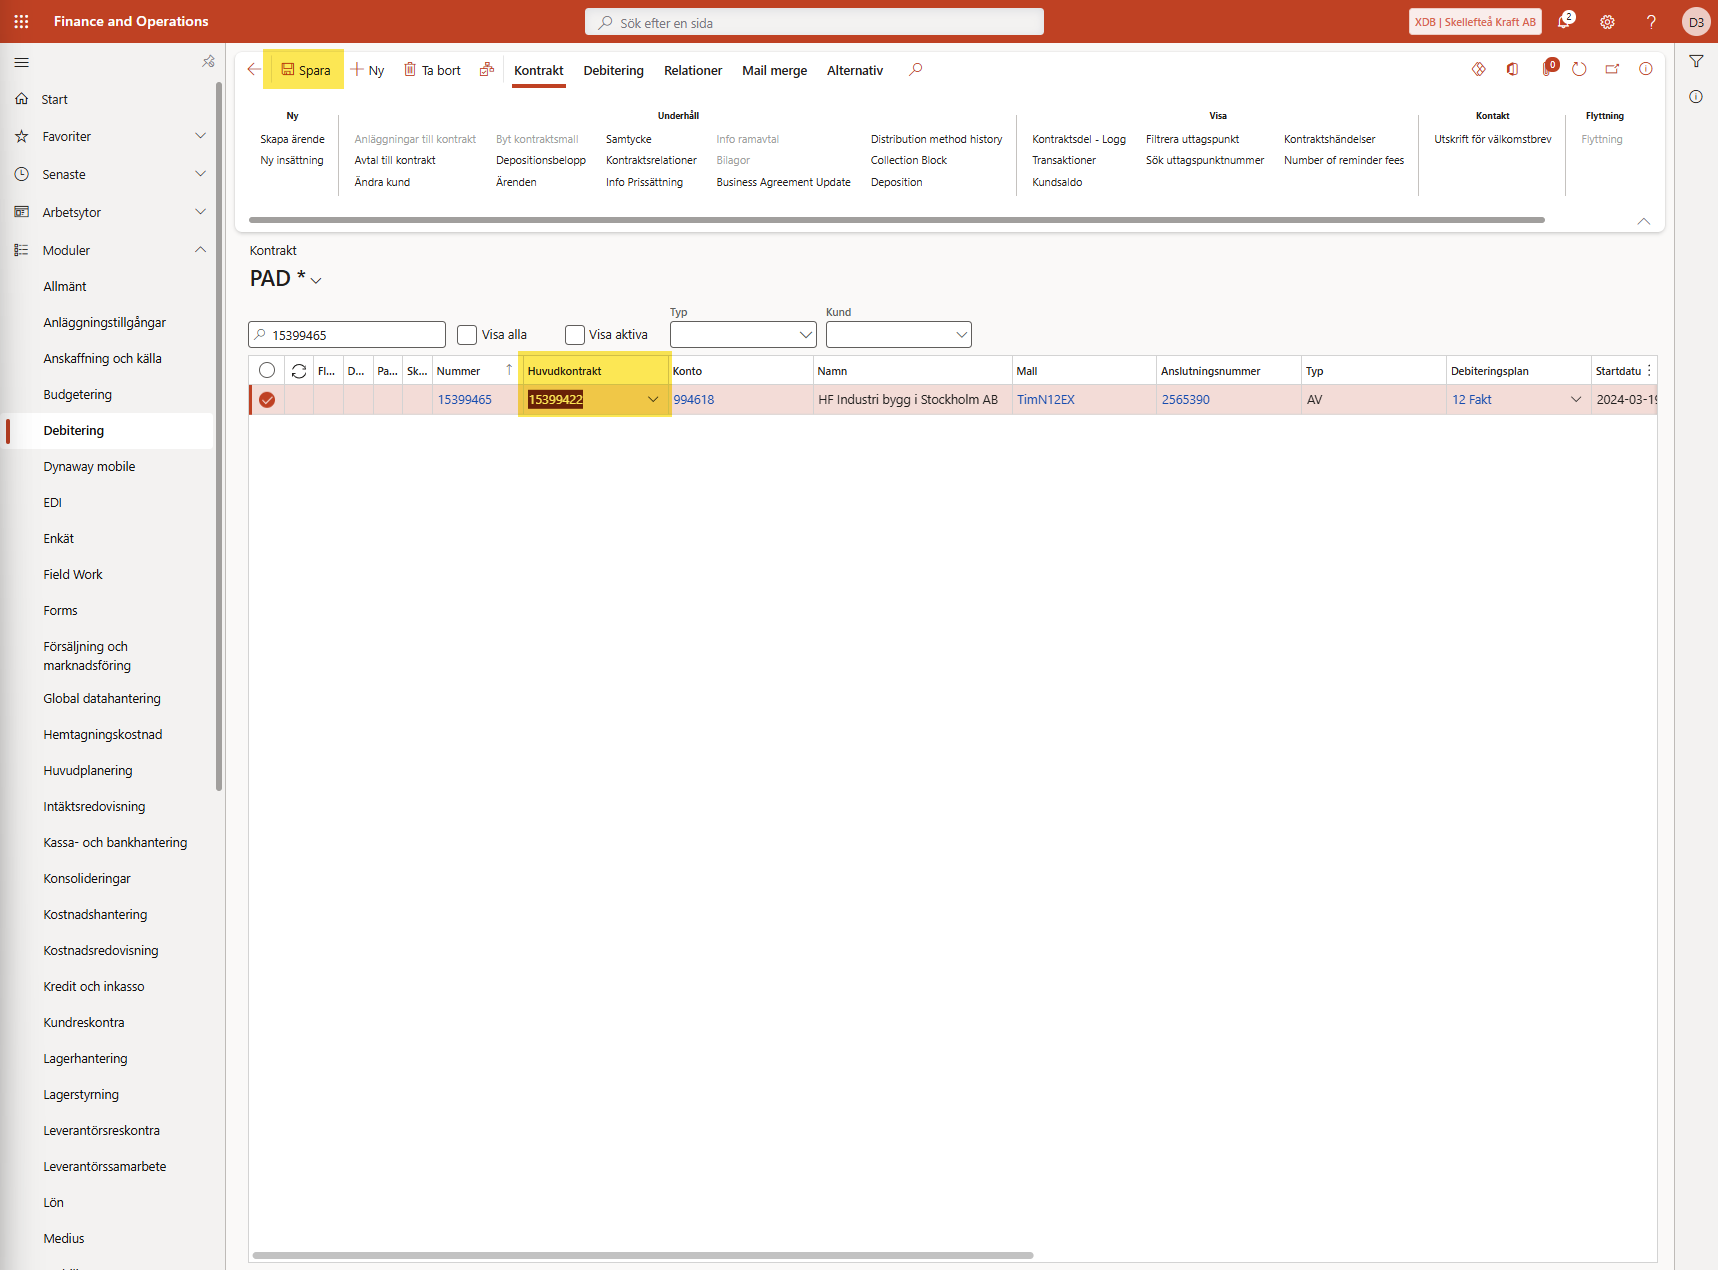Open the notifications bell icon
Image resolution: width=1718 pixels, height=1270 pixels.
[1564, 22]
